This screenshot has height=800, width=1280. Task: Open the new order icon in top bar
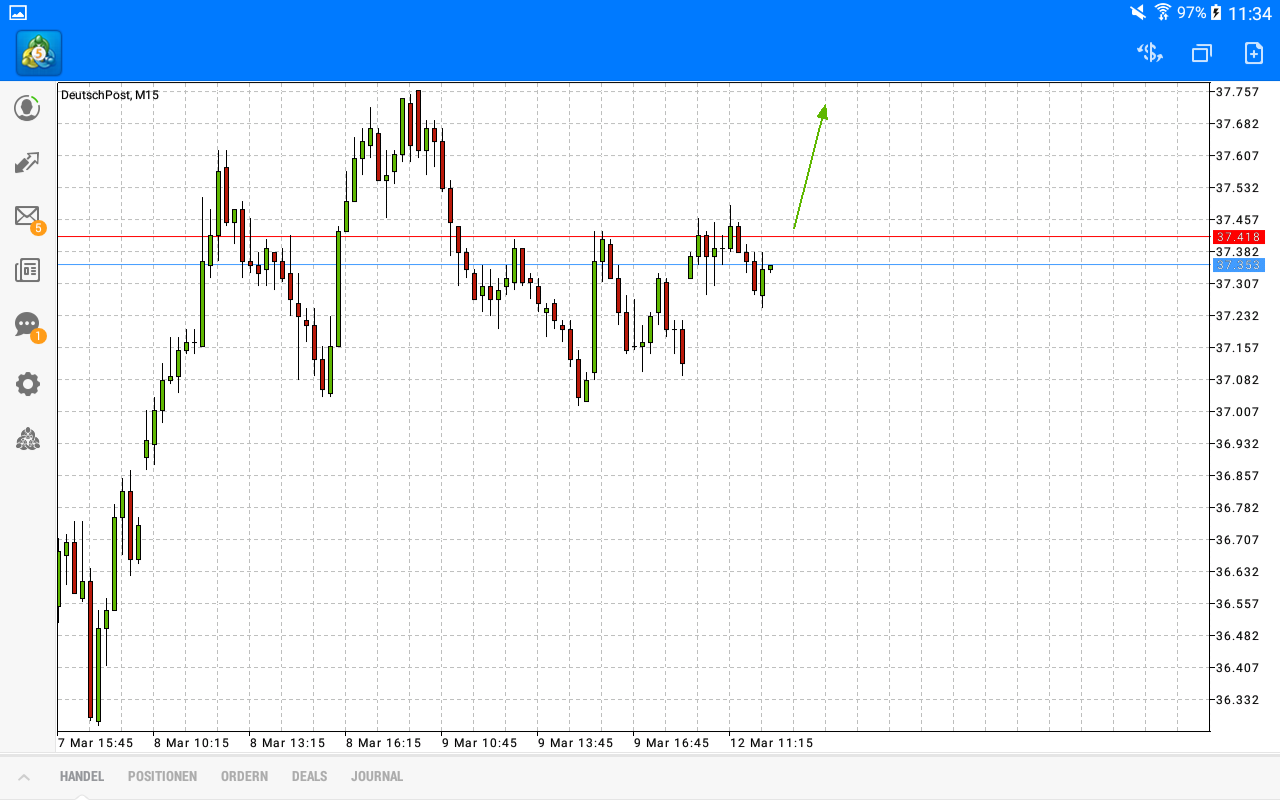click(1252, 53)
